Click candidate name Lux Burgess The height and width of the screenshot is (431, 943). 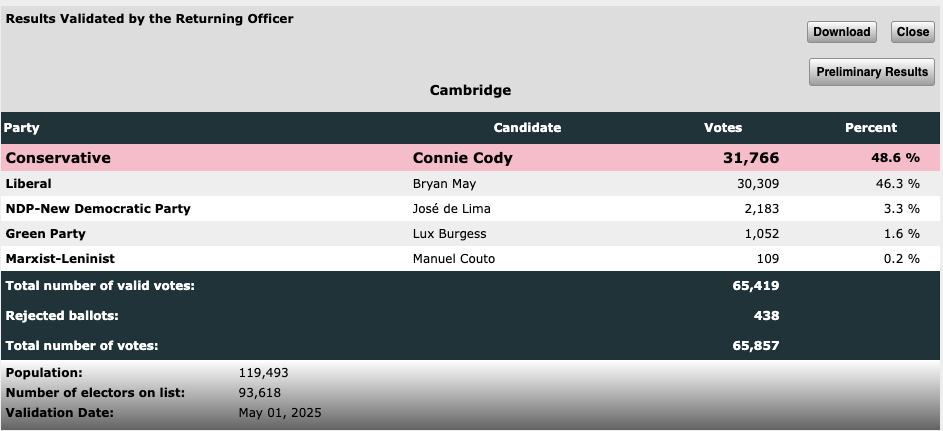pyautogui.click(x=449, y=234)
